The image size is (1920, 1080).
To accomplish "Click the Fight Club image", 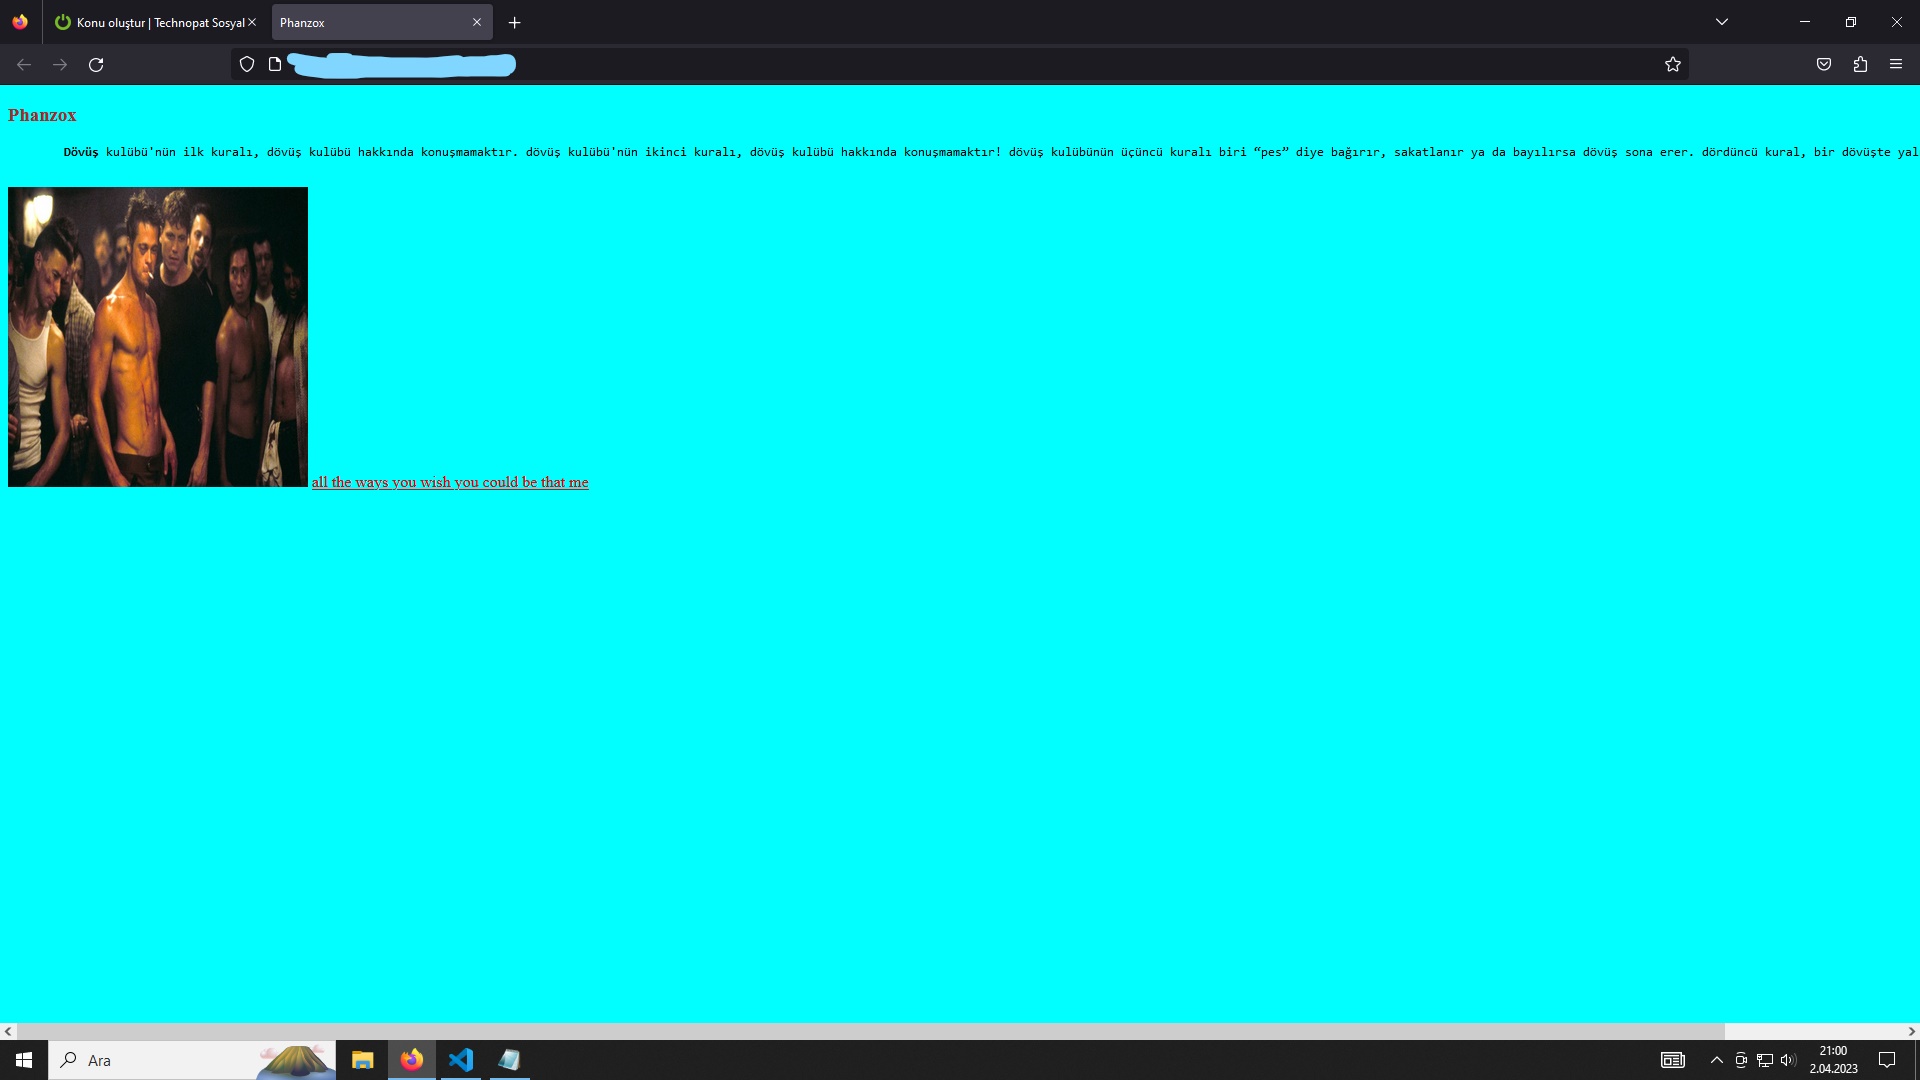I will (158, 337).
